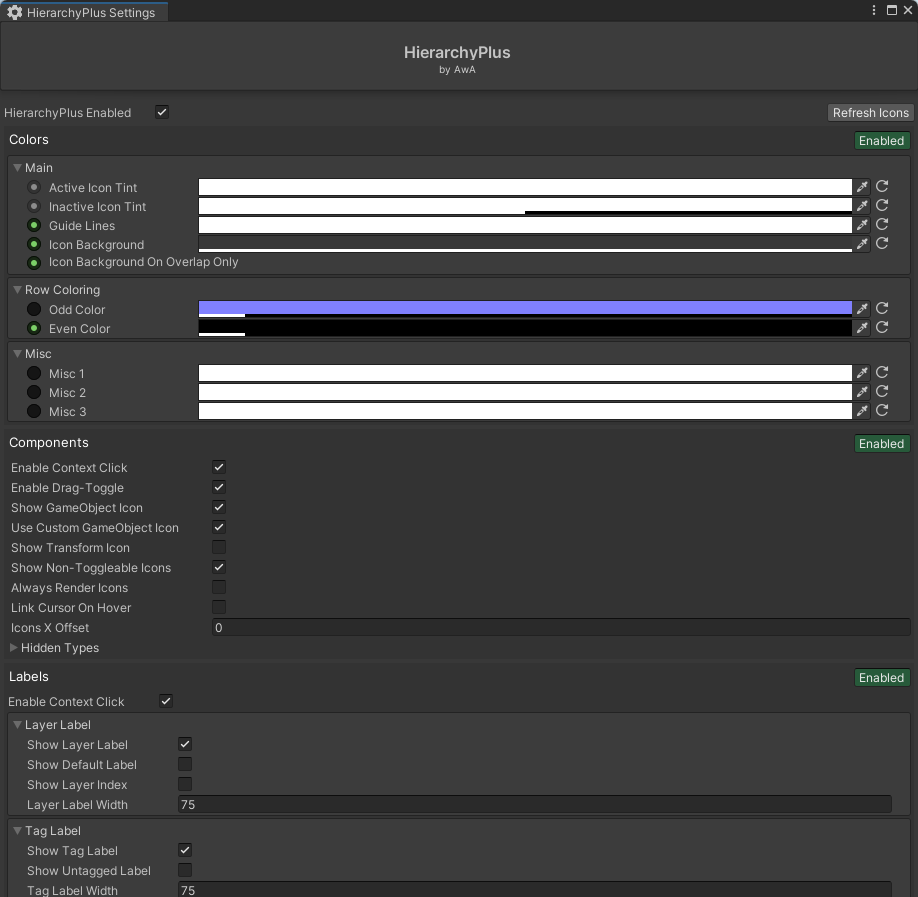Reset the Inactive Icon Tint color
The height and width of the screenshot is (897, 918).
[x=882, y=206]
